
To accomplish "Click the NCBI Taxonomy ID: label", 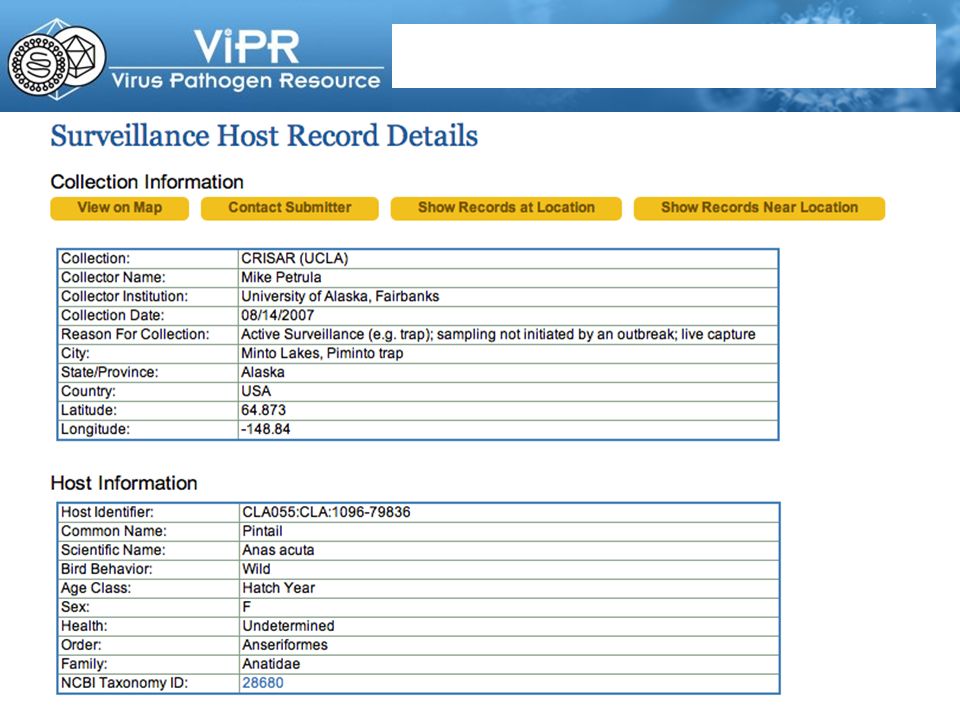I will tap(124, 683).
